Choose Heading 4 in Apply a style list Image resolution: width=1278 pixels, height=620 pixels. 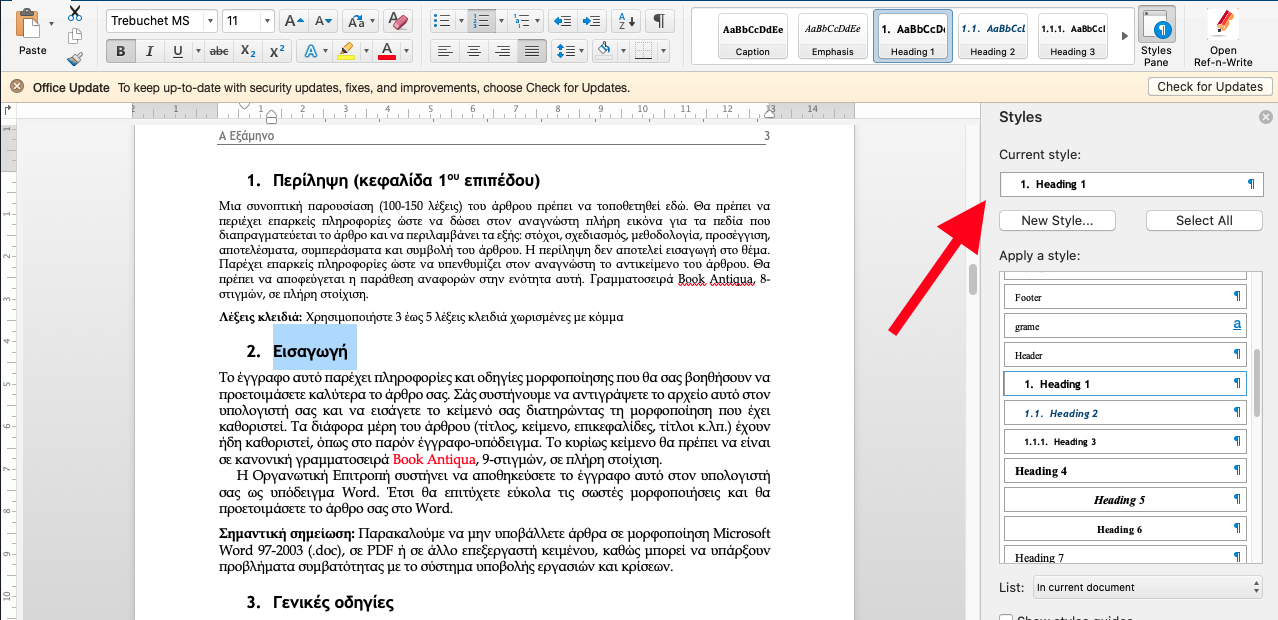pos(1125,471)
